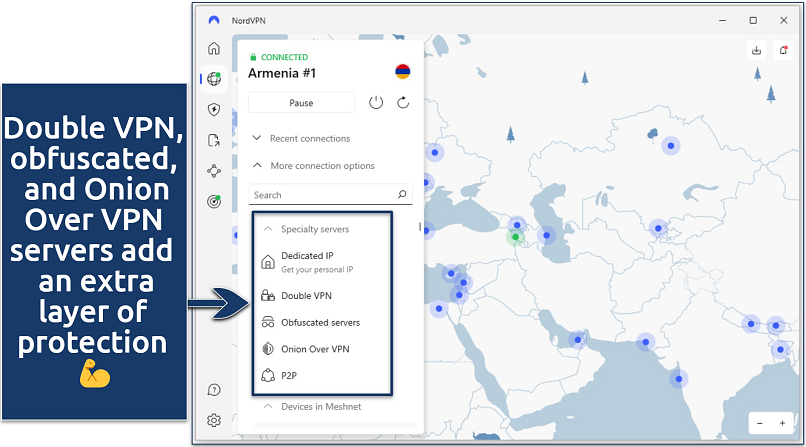Click the NordVPN logo icon

[x=214, y=20]
